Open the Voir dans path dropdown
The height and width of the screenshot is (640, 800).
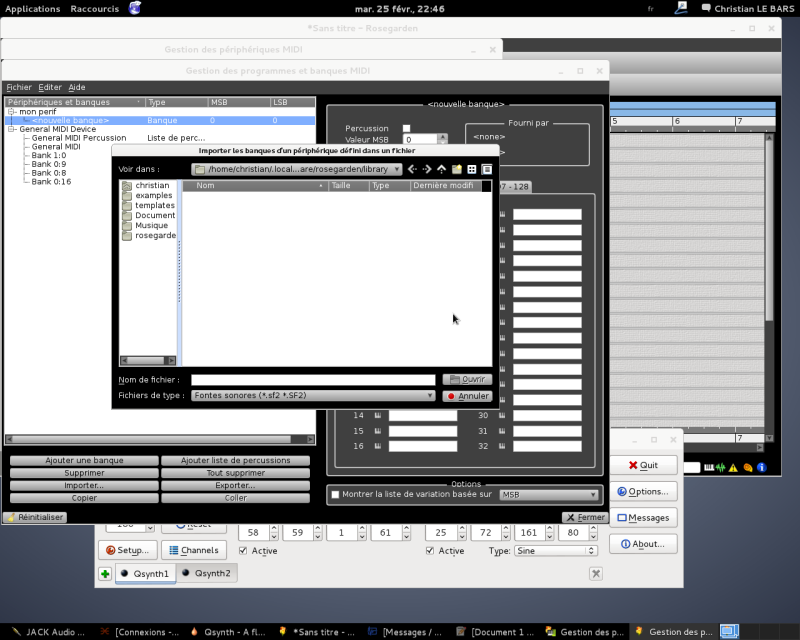[297, 169]
